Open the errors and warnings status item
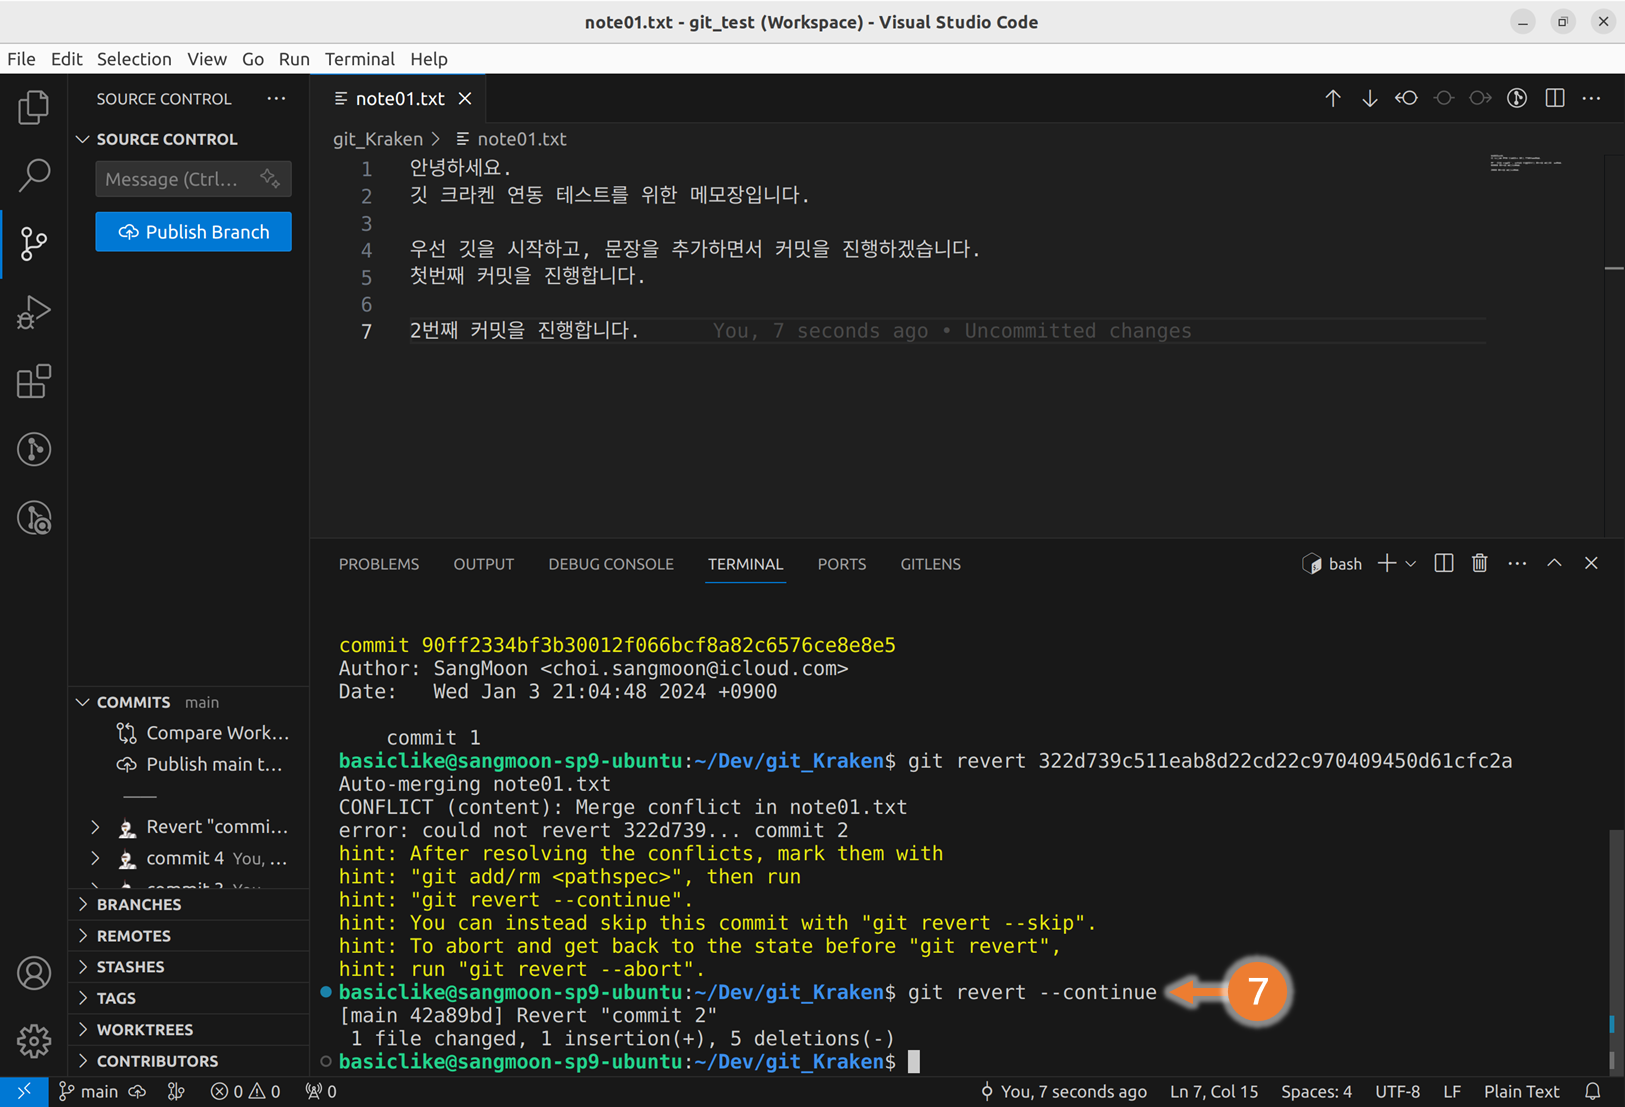Viewport: 1625px width, 1107px height. click(x=245, y=1092)
